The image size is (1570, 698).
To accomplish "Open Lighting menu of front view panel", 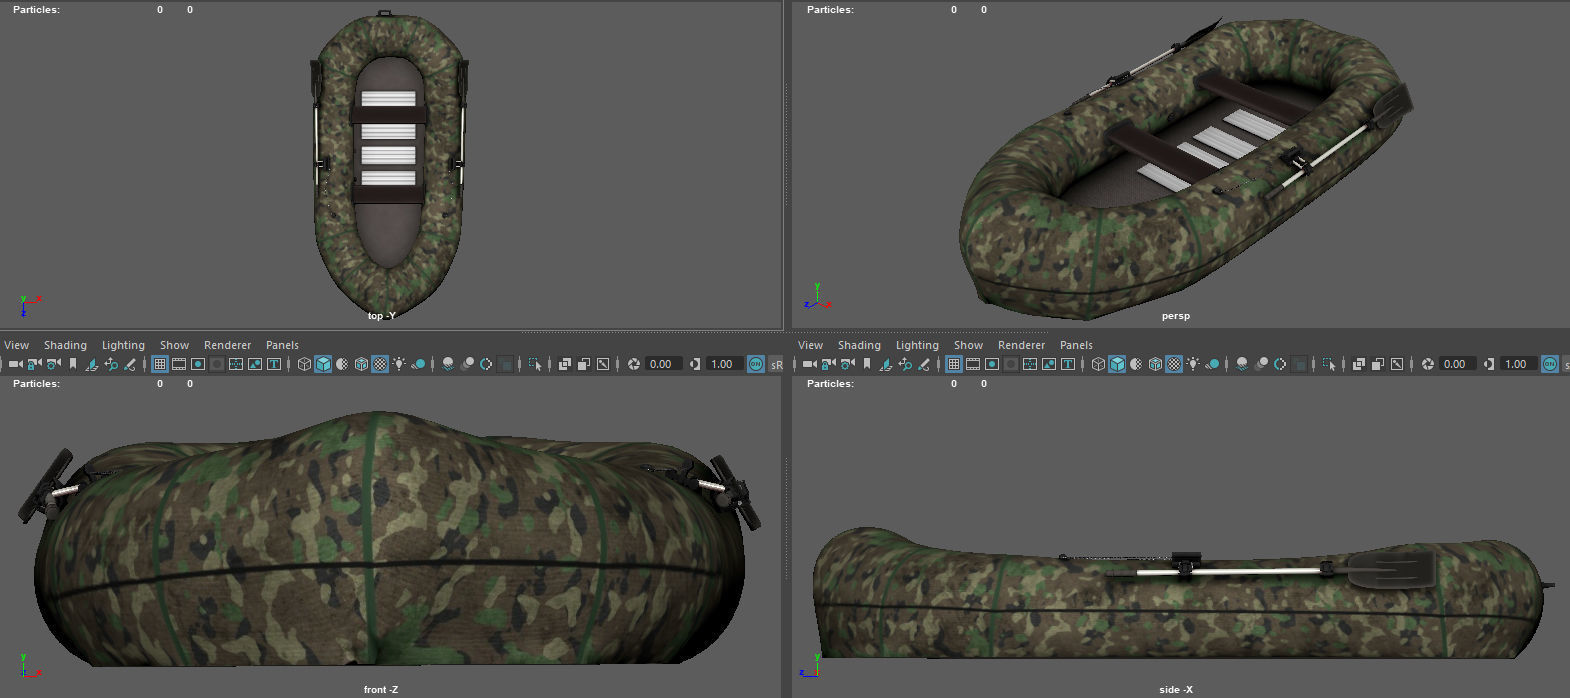I will point(123,345).
